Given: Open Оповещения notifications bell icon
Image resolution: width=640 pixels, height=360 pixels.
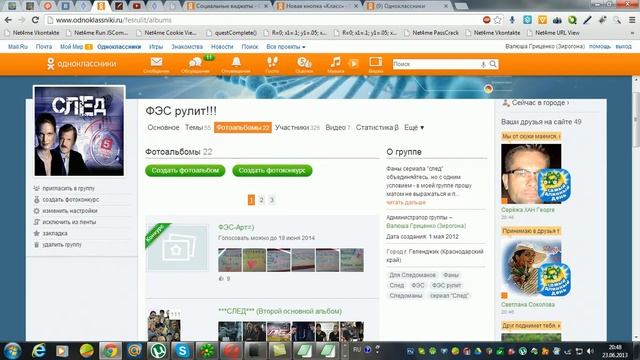Looking at the screenshot, I should click(x=236, y=64).
